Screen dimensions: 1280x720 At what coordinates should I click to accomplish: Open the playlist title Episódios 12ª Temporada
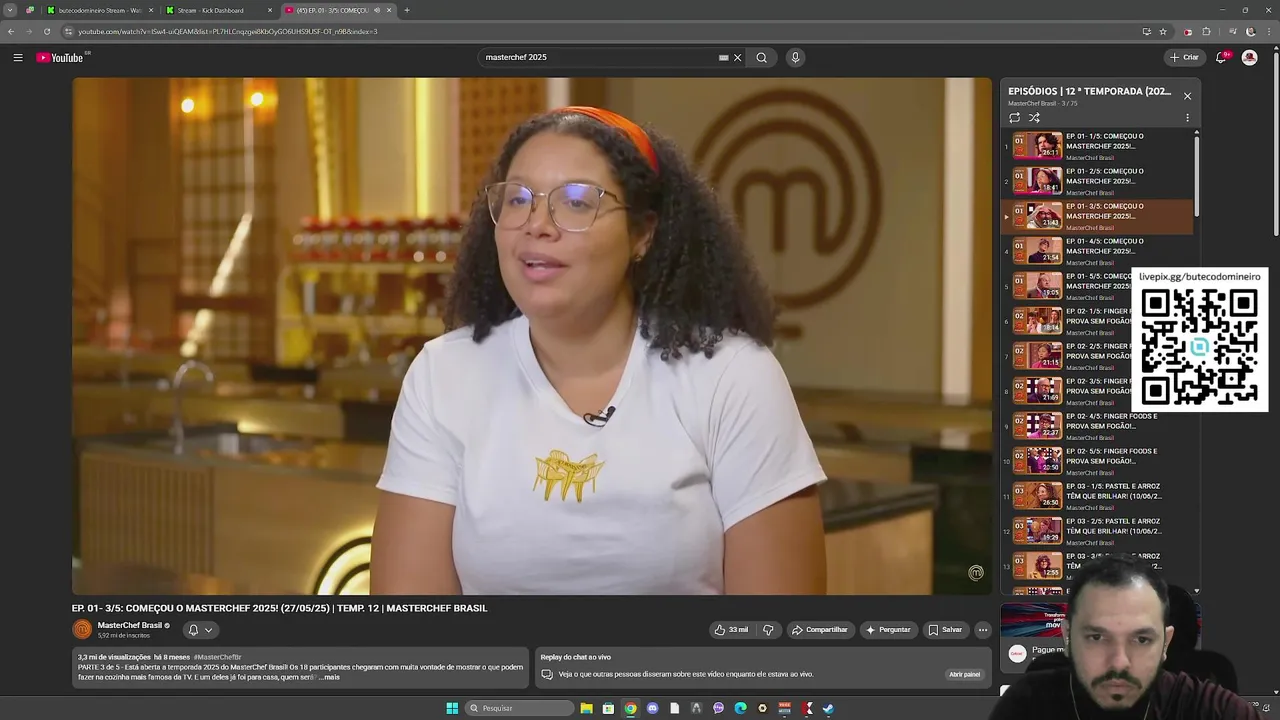pos(1089,91)
